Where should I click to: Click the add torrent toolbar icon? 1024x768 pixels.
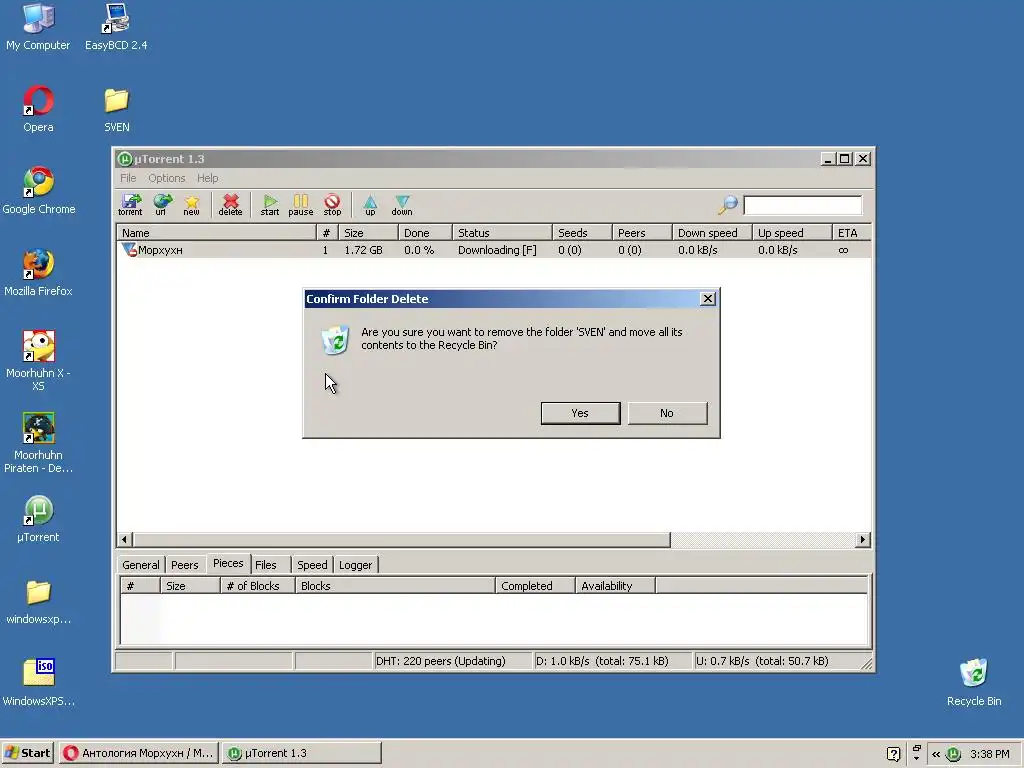[130, 204]
